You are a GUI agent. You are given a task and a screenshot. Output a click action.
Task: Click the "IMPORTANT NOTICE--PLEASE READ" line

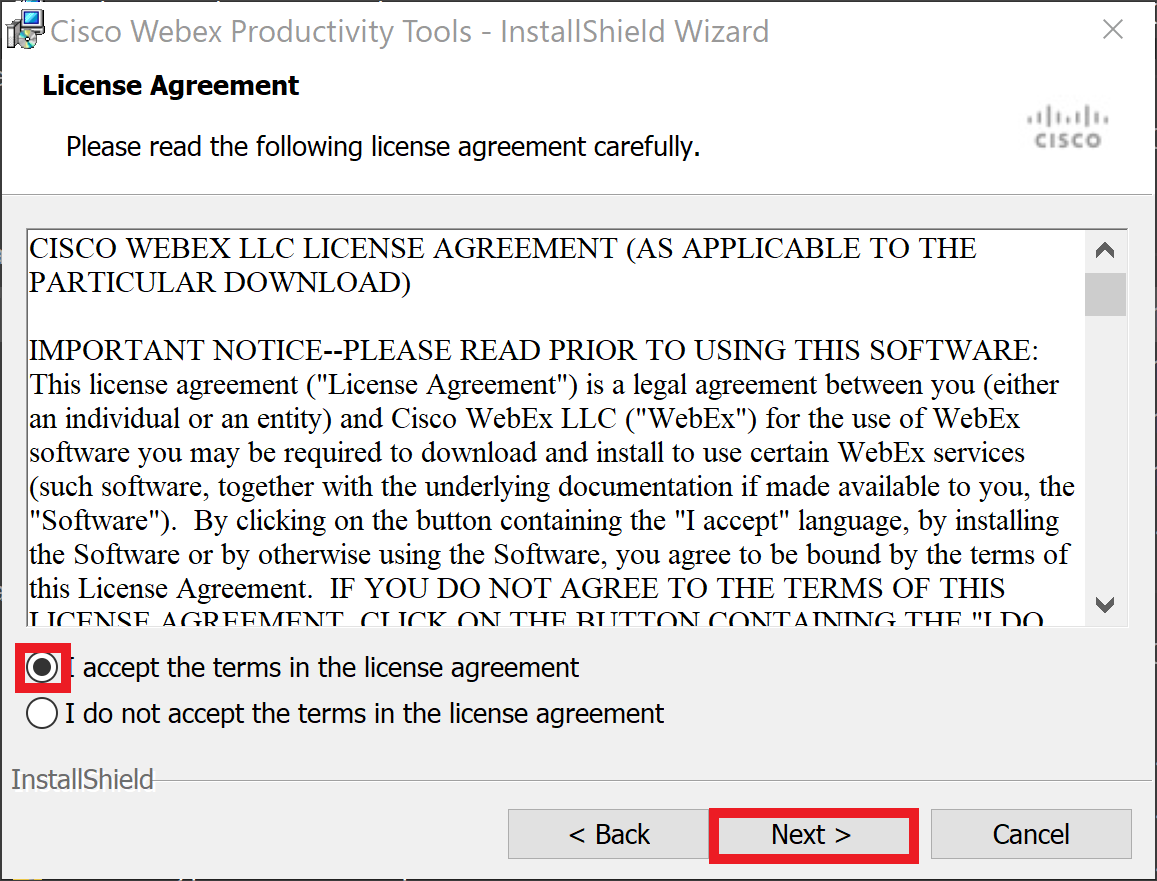(533, 350)
